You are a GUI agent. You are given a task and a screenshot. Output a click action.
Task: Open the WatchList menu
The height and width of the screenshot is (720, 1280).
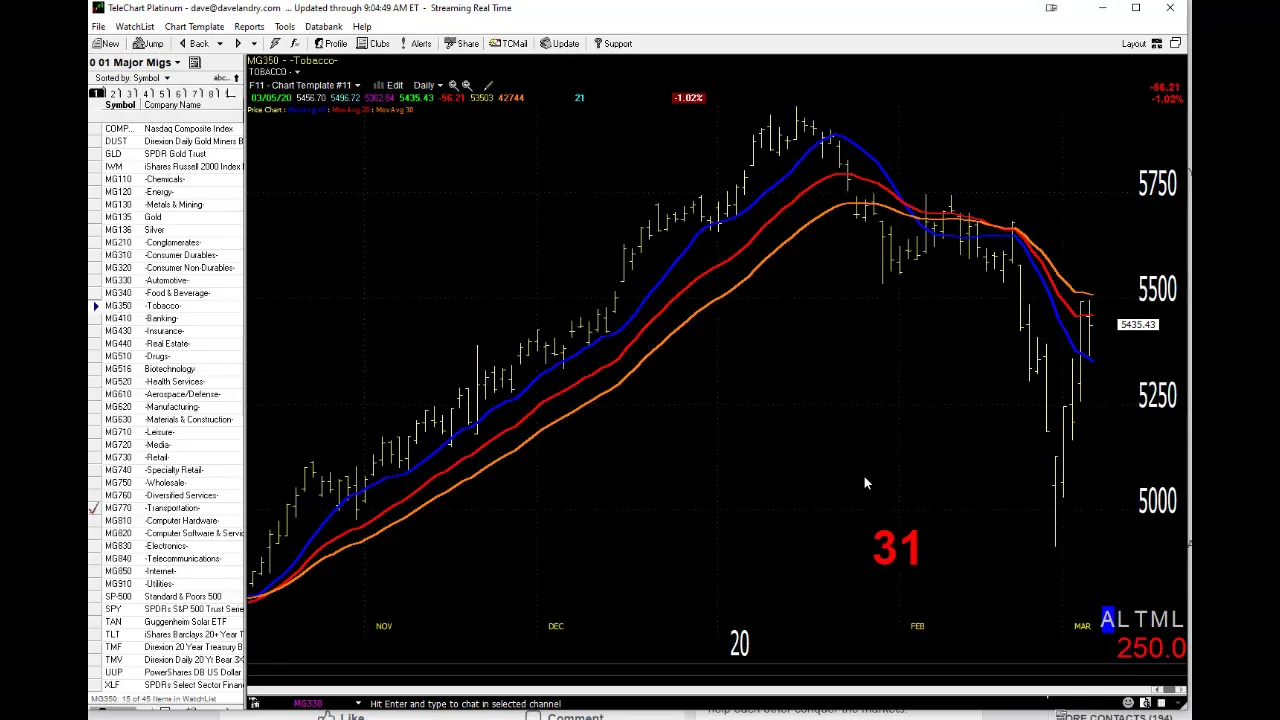pyautogui.click(x=134, y=27)
